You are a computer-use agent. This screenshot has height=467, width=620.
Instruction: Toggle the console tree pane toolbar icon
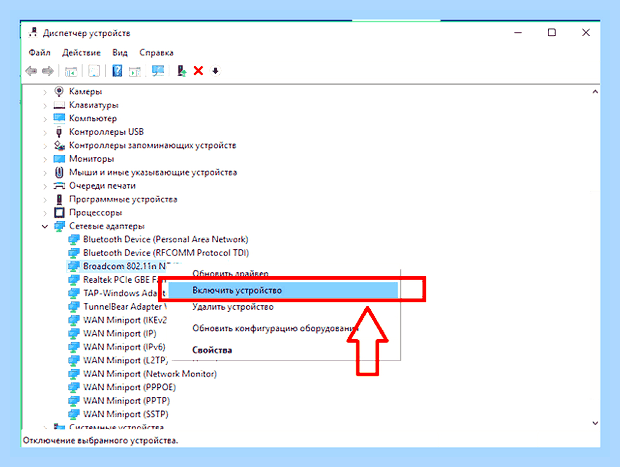71,72
